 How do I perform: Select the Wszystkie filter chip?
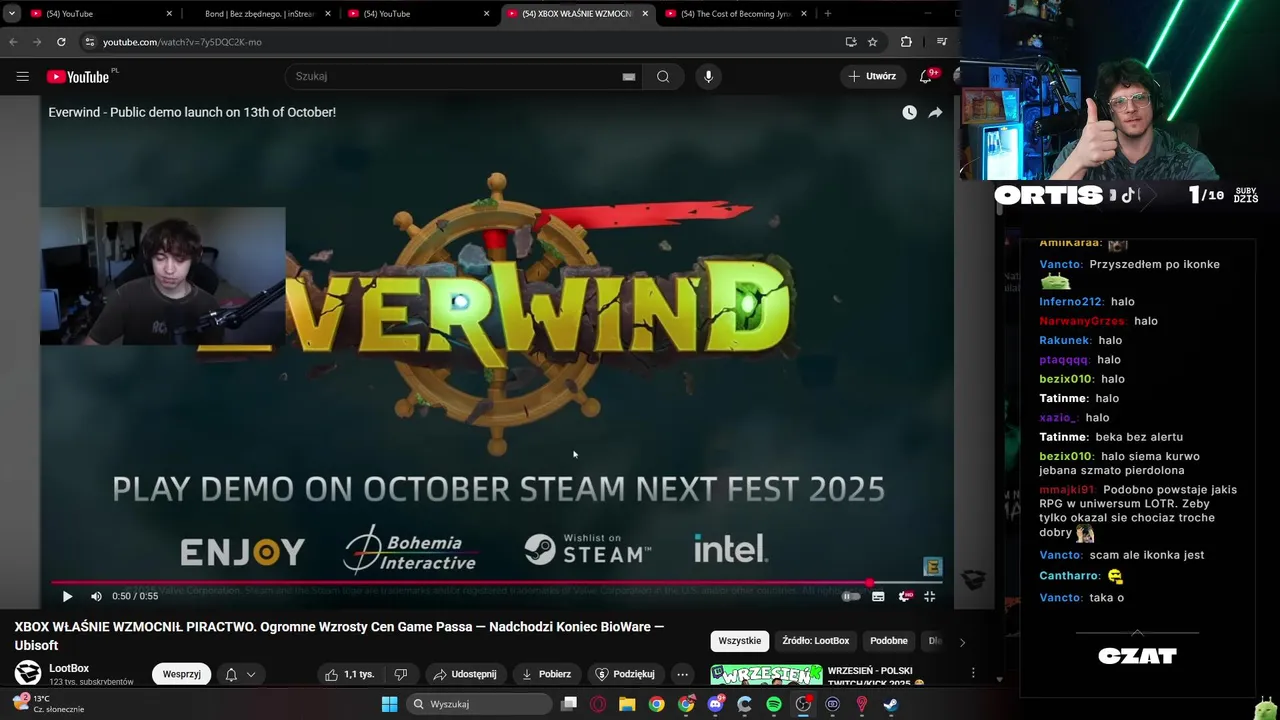click(x=740, y=641)
